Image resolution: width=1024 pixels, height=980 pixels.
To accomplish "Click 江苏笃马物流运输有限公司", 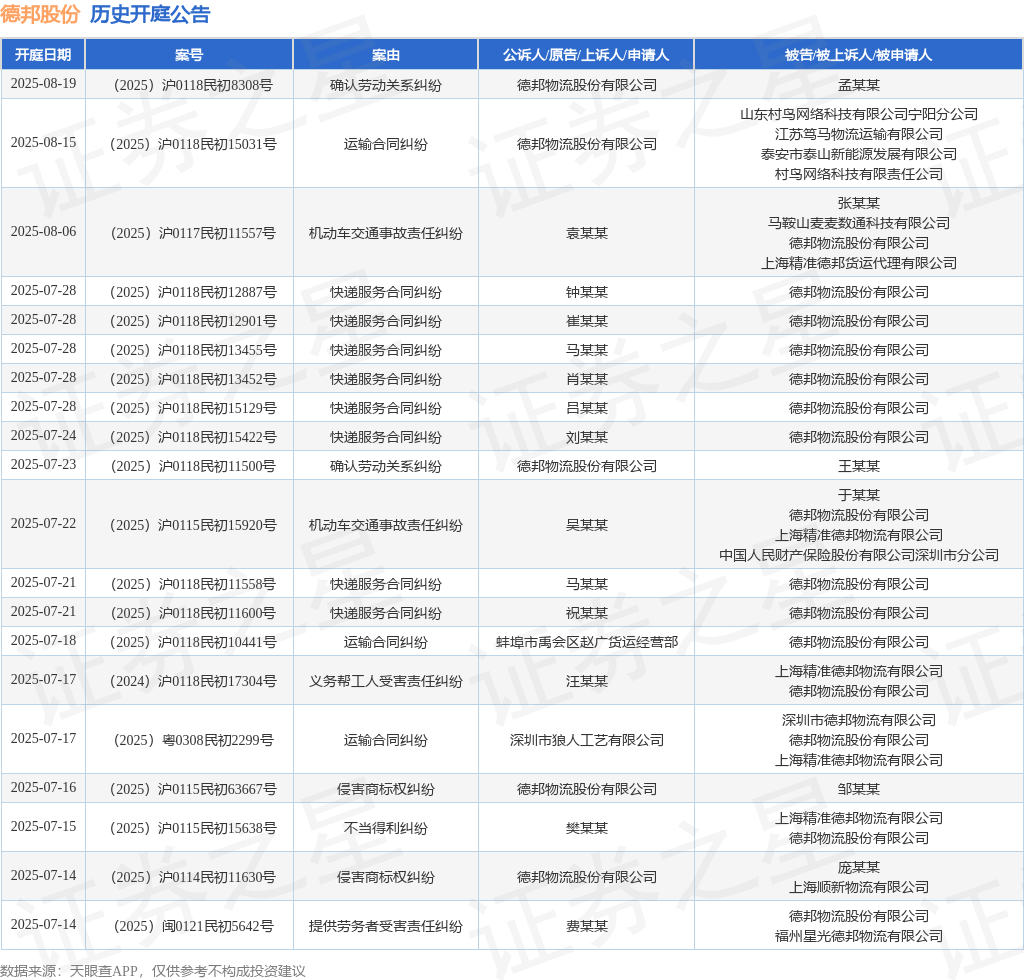I will click(859, 134).
